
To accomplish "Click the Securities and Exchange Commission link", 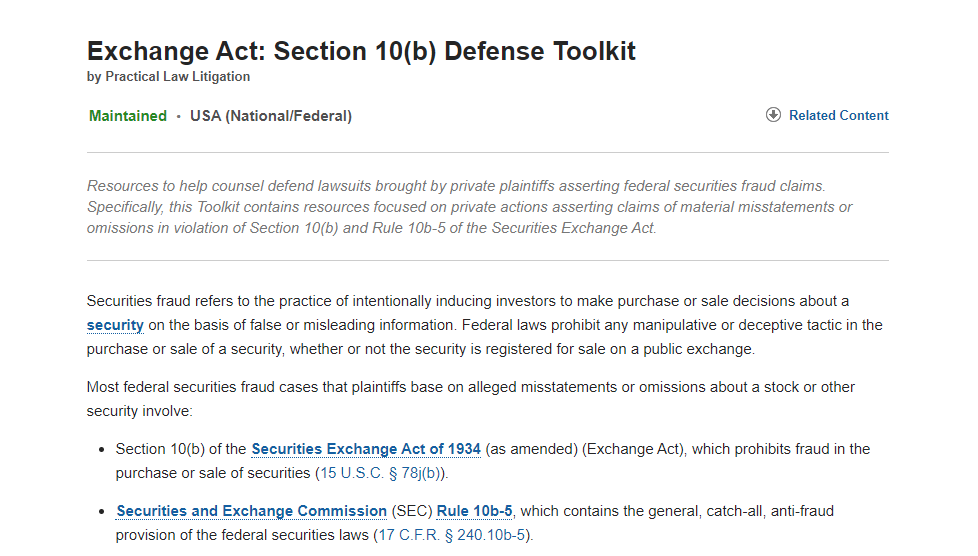I will coord(251,511).
